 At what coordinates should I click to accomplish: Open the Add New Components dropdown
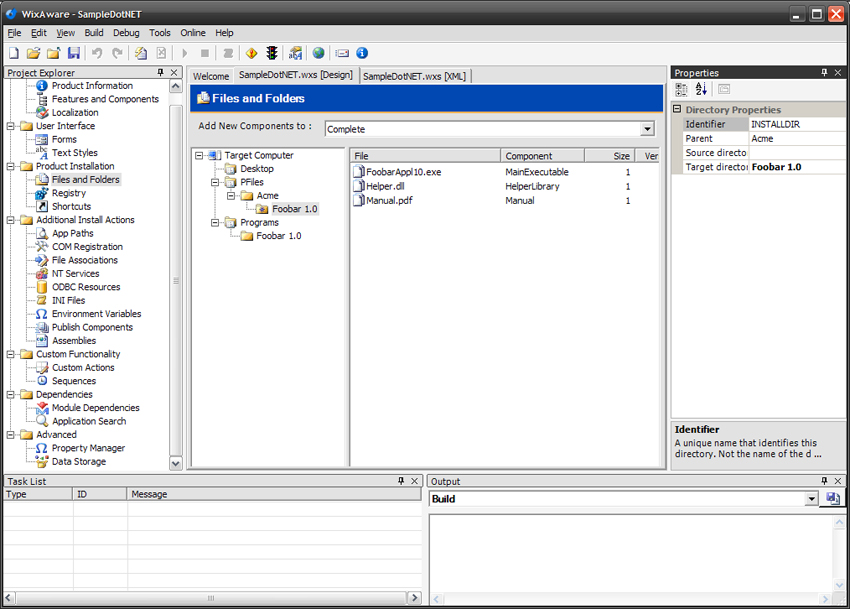point(647,129)
